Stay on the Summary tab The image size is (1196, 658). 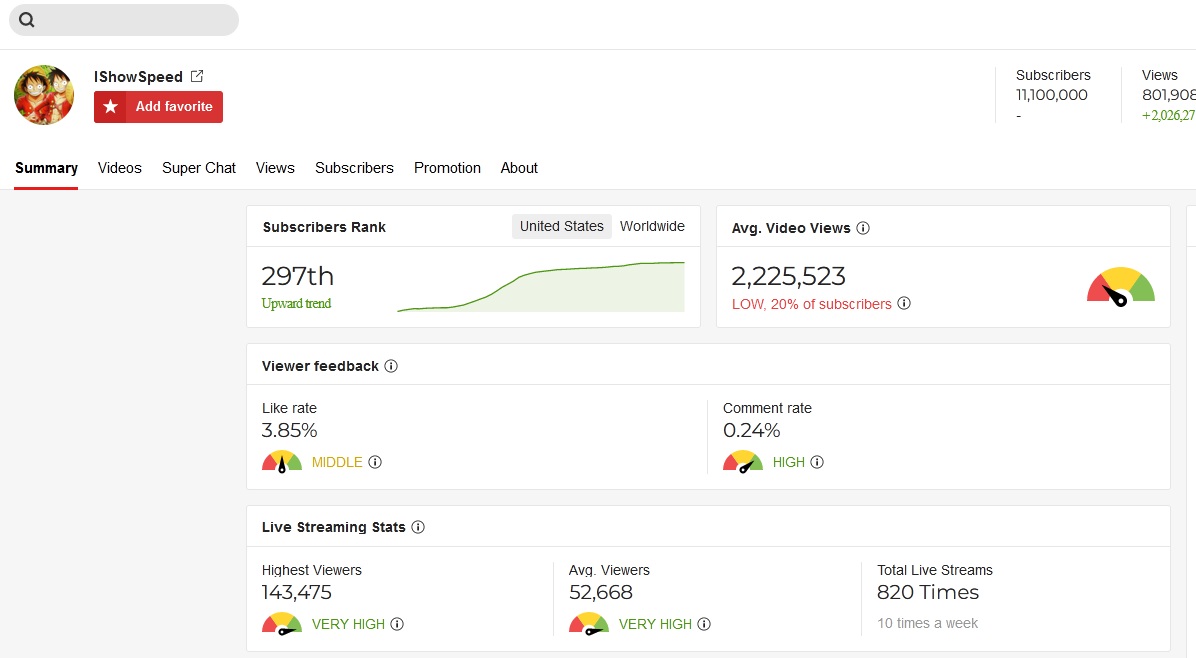point(46,168)
